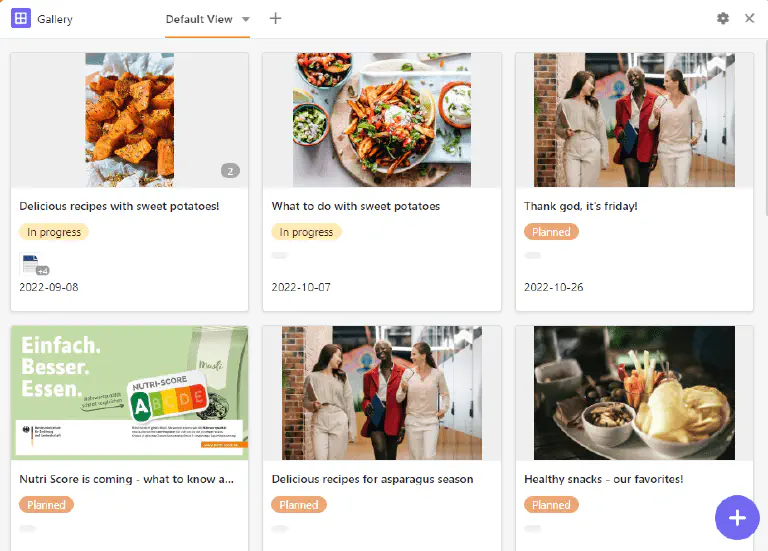768x551 pixels.
Task: Open the sweet potato fries platter image
Action: point(381,120)
